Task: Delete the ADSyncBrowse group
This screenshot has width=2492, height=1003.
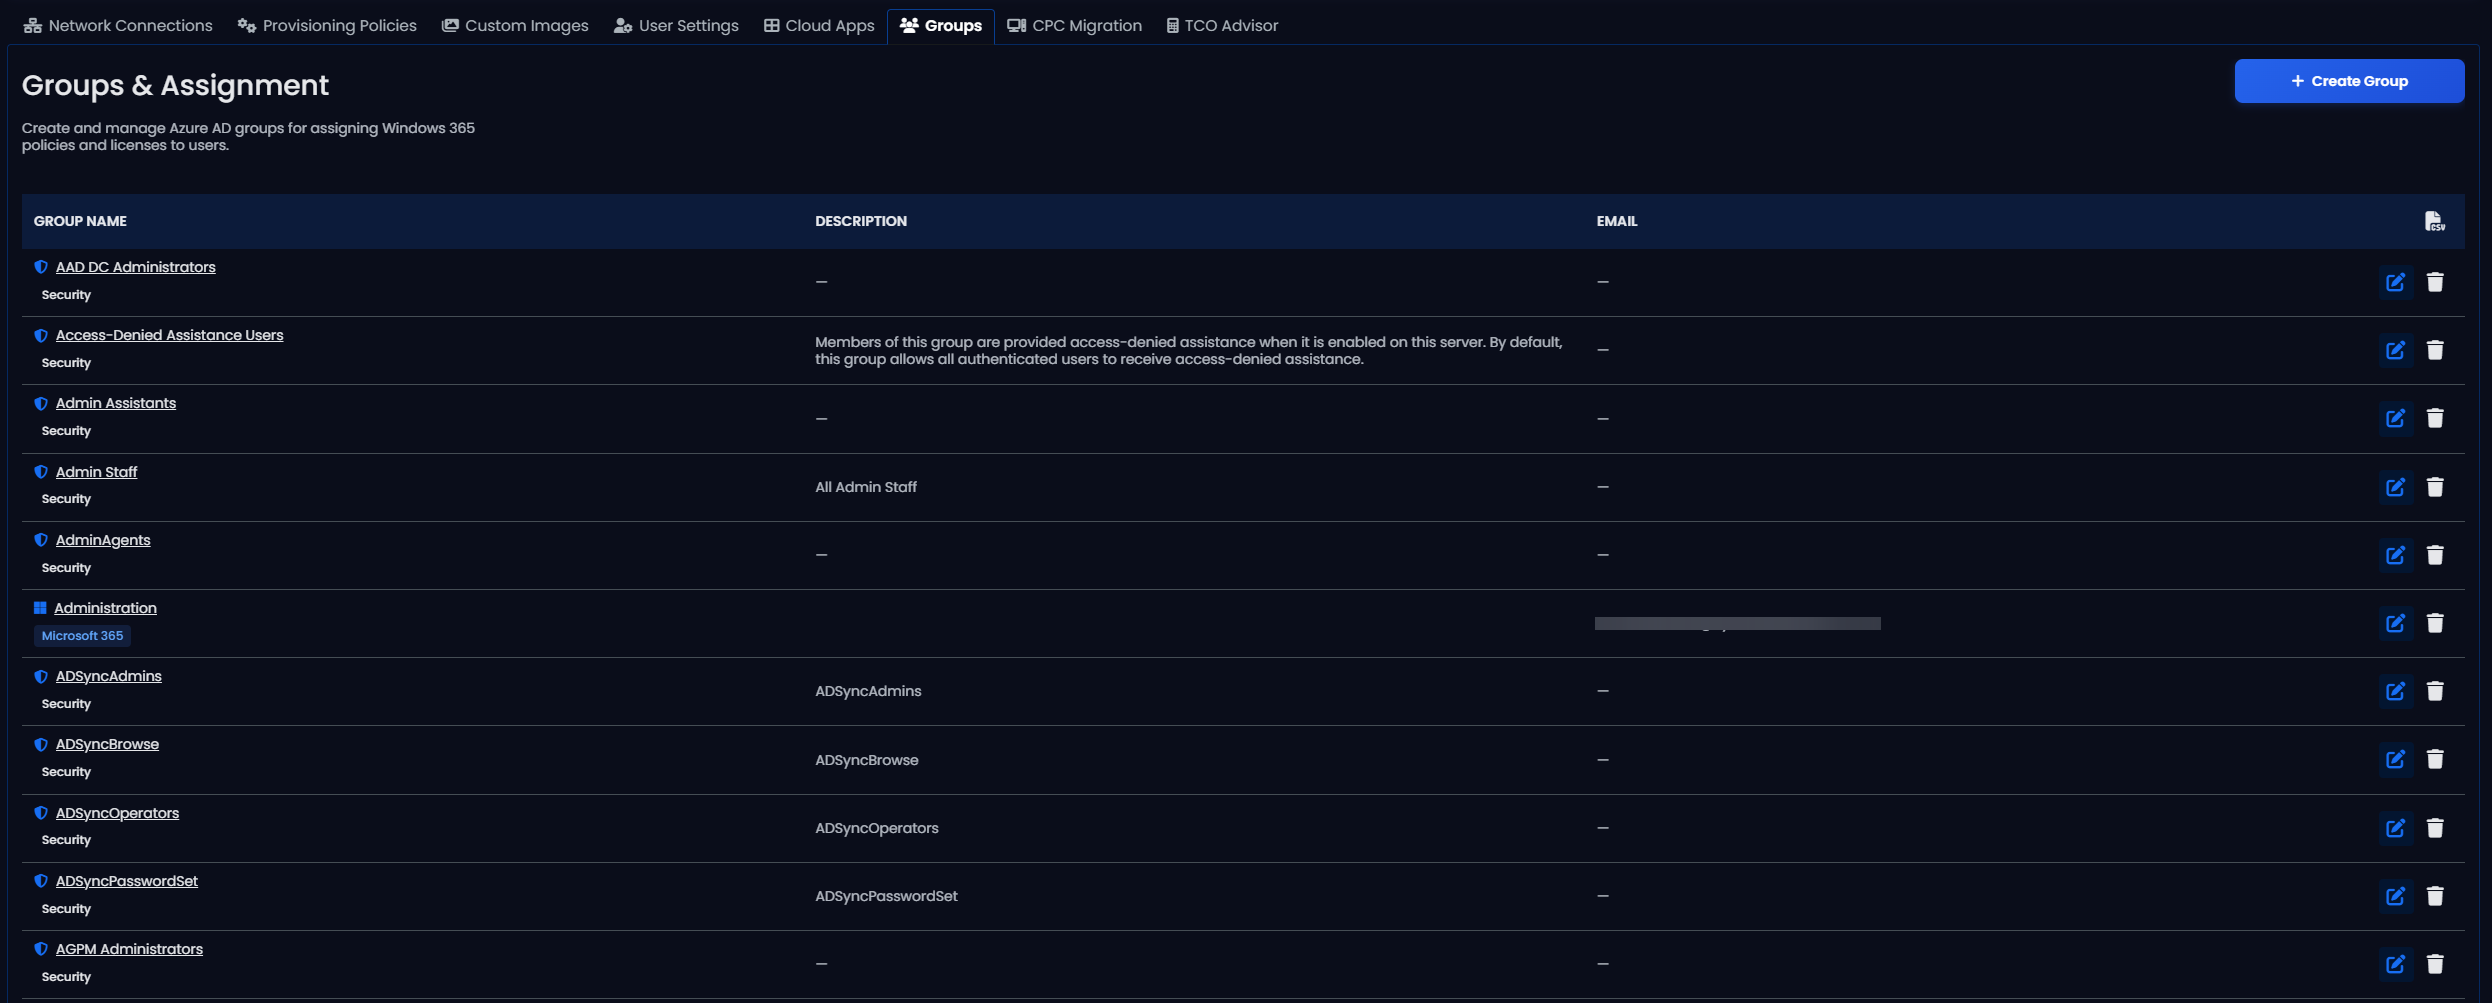Action: point(2435,760)
